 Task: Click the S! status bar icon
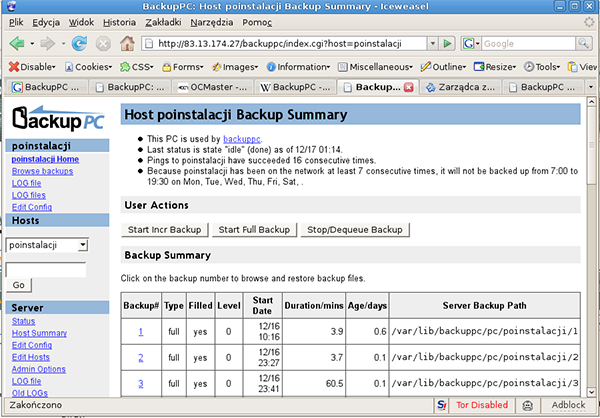click(x=442, y=405)
